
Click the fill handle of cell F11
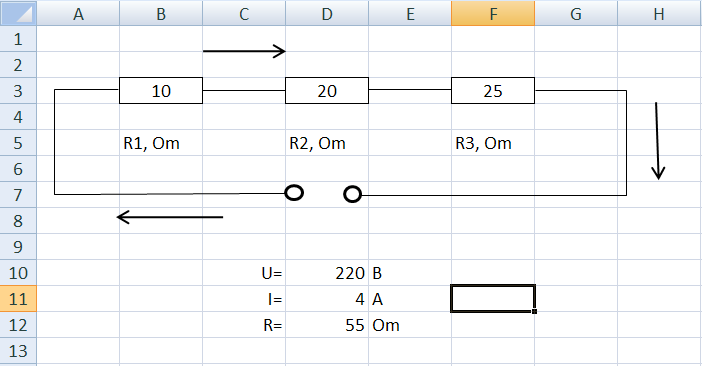pos(535,311)
